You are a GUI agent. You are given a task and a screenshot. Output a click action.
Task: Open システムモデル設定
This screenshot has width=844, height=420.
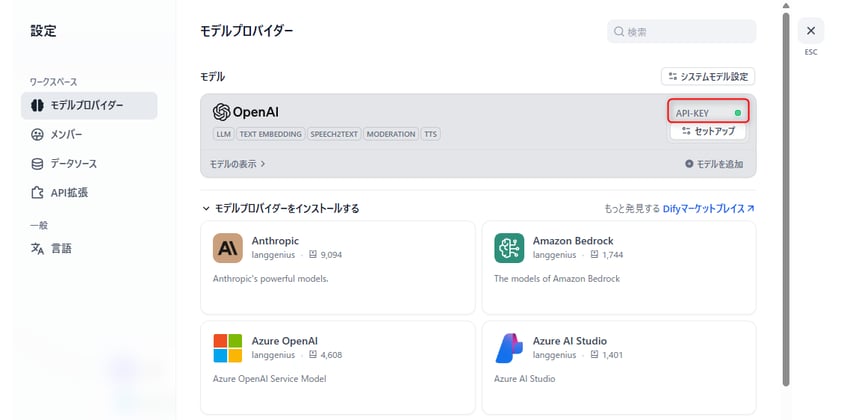tap(708, 76)
